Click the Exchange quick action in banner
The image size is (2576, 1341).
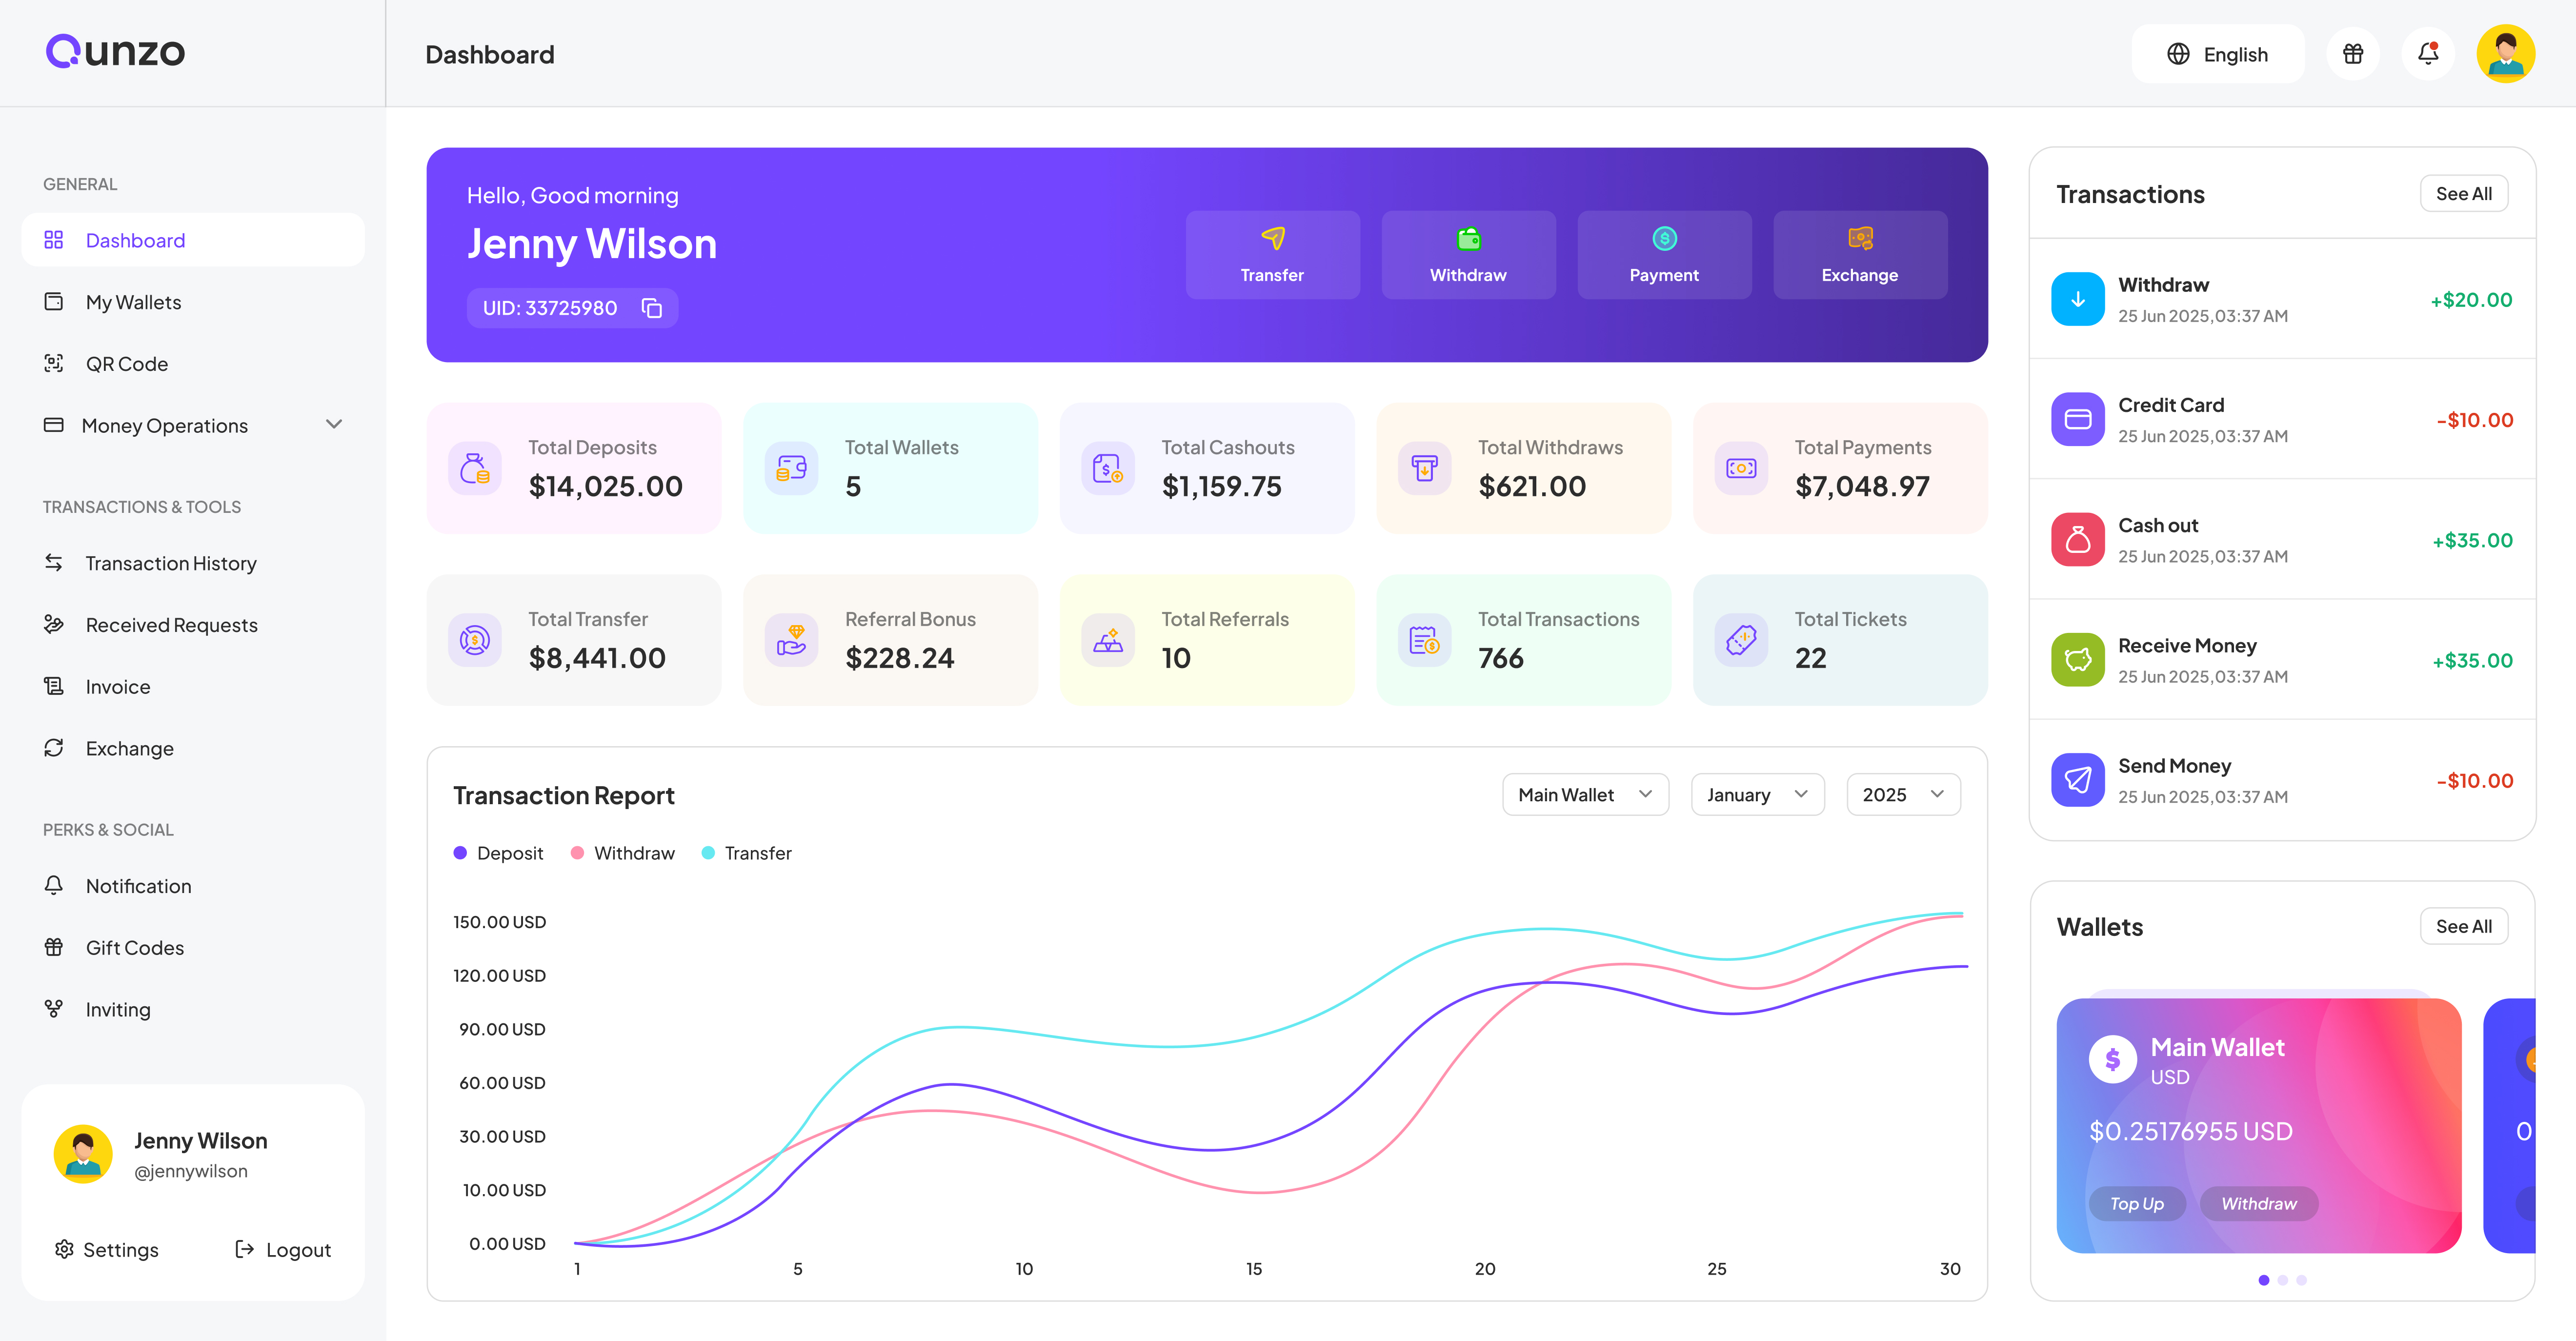(x=1860, y=254)
